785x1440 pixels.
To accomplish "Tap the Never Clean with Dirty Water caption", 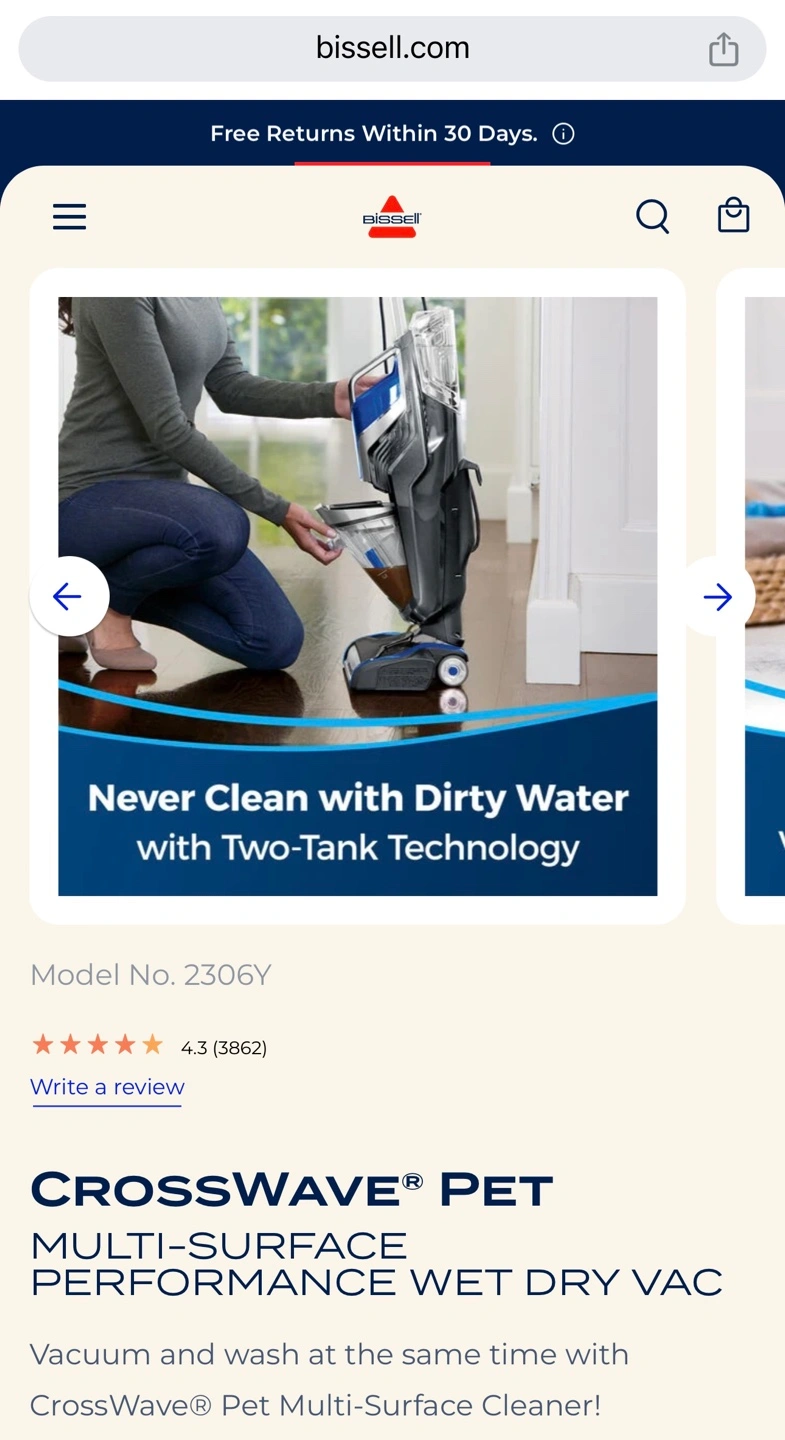I will point(358,798).
